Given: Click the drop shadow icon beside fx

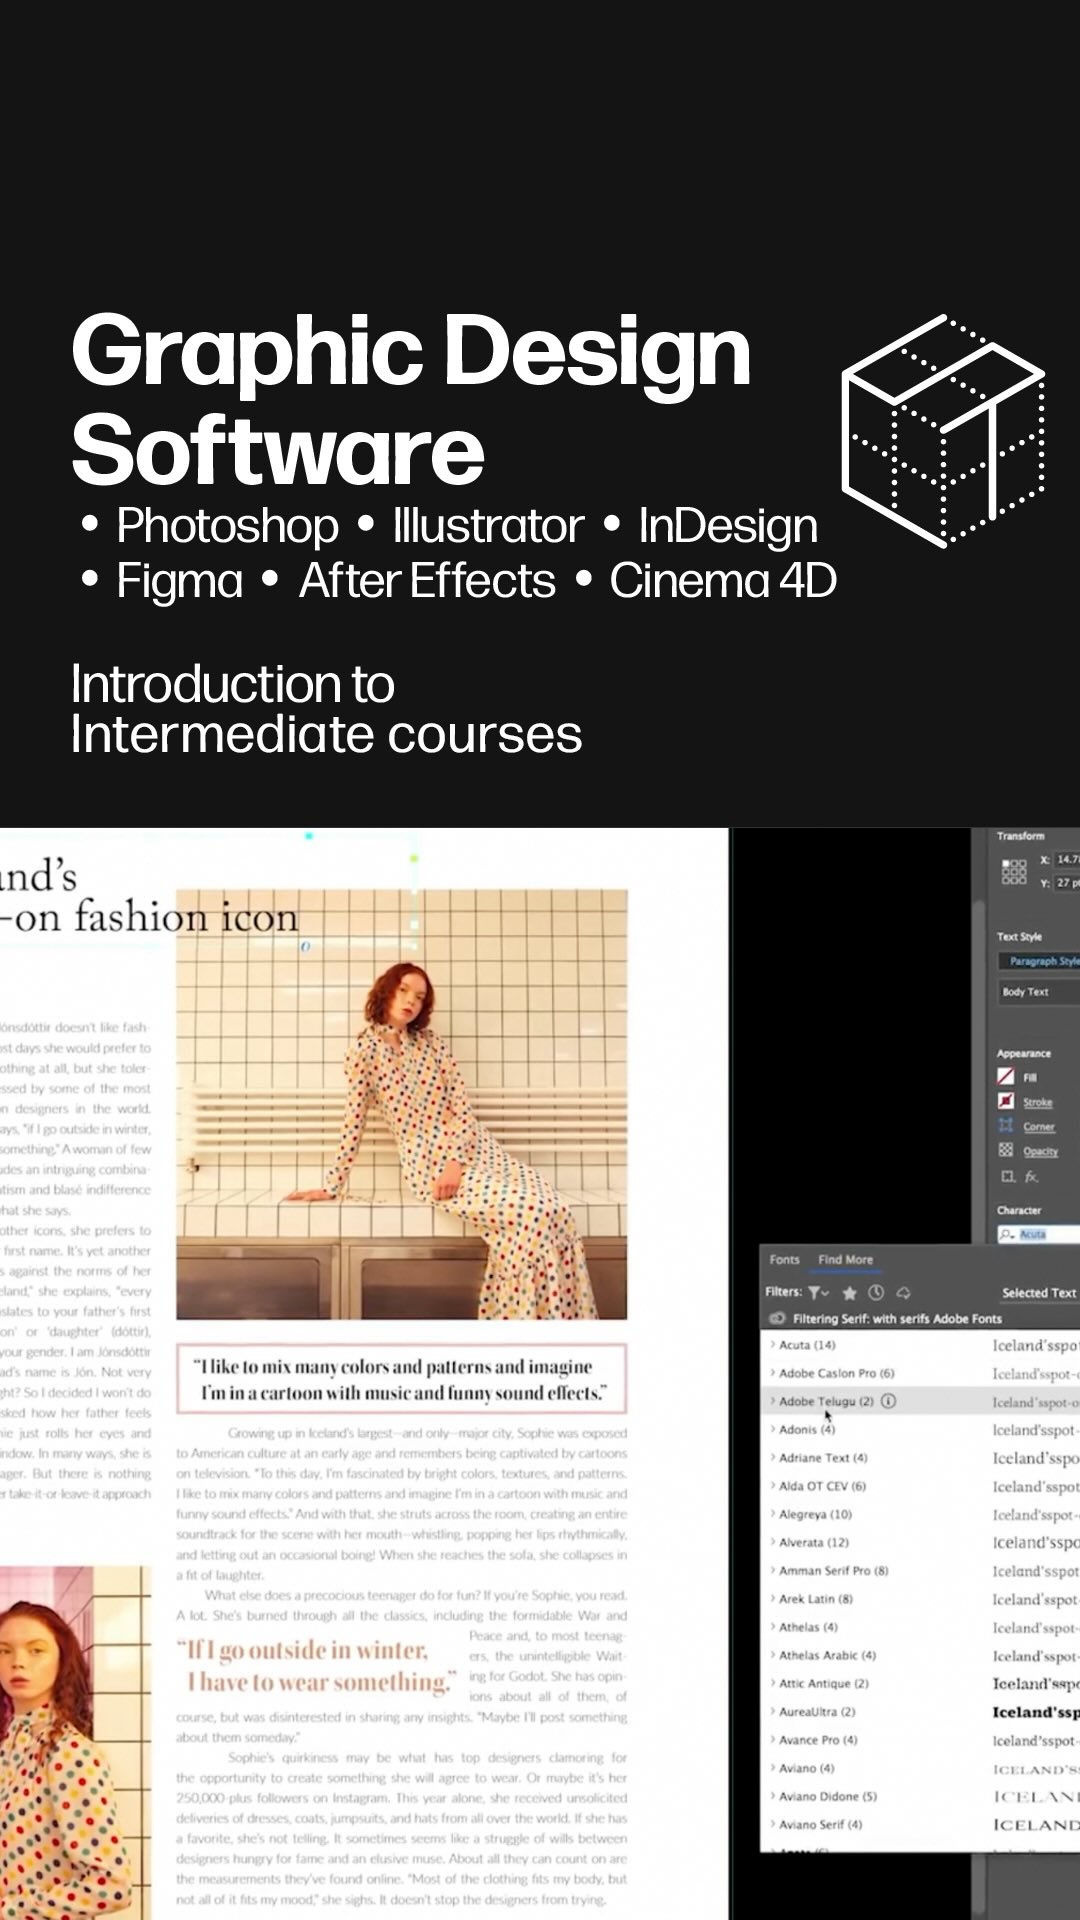Looking at the screenshot, I should 1008,1176.
